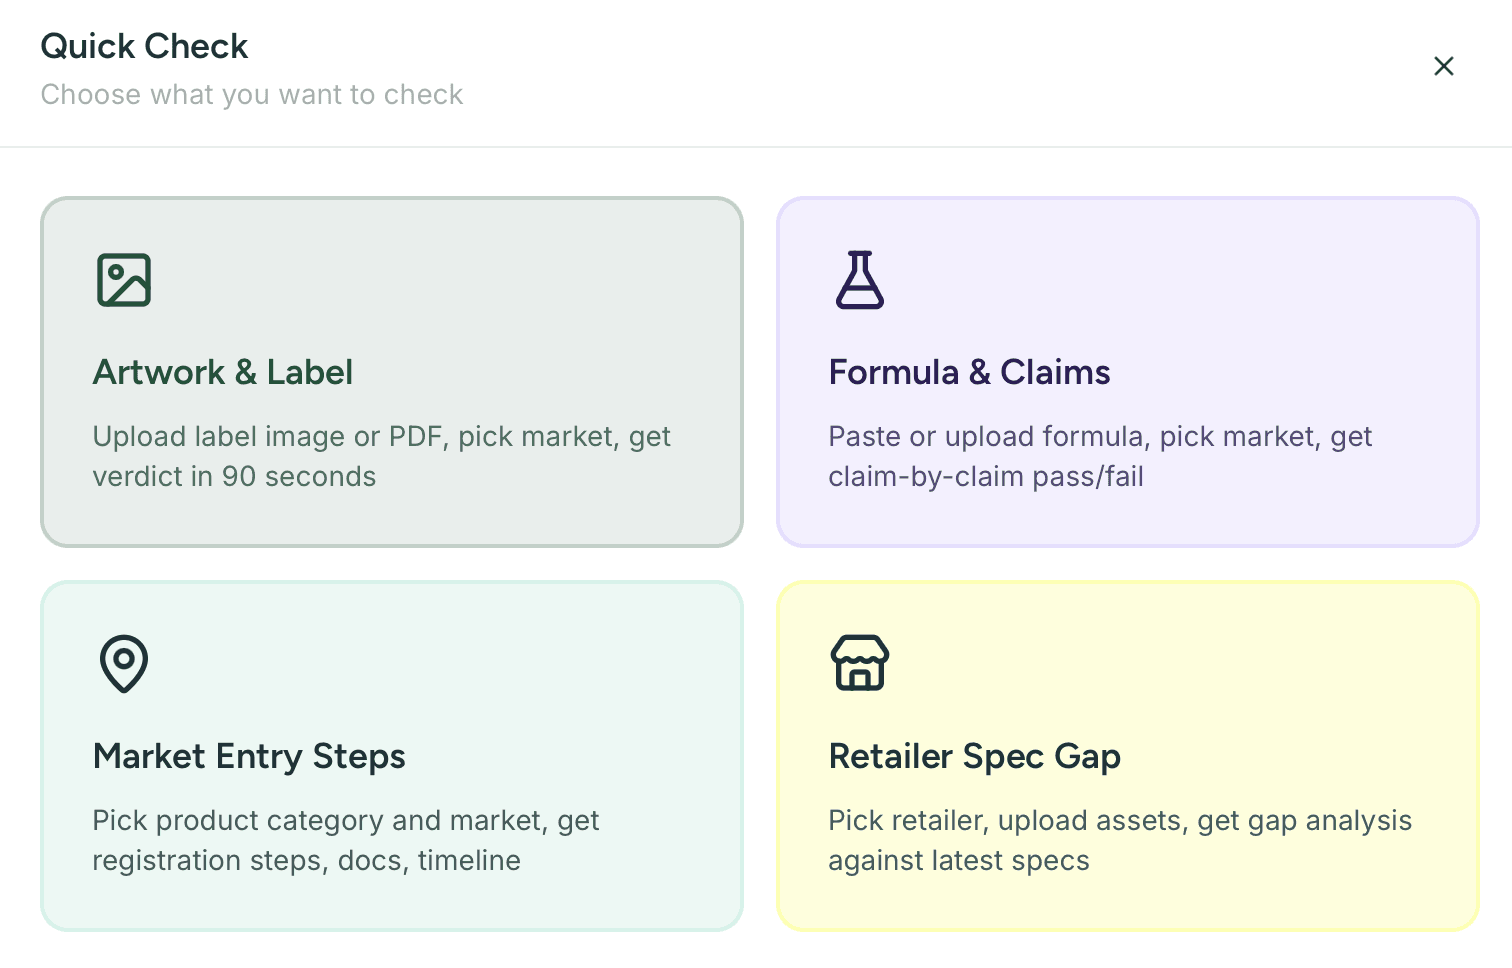Screen dimensions: 1512x968
Task: Pick the Retailer Spec Gap heading
Action: [974, 757]
